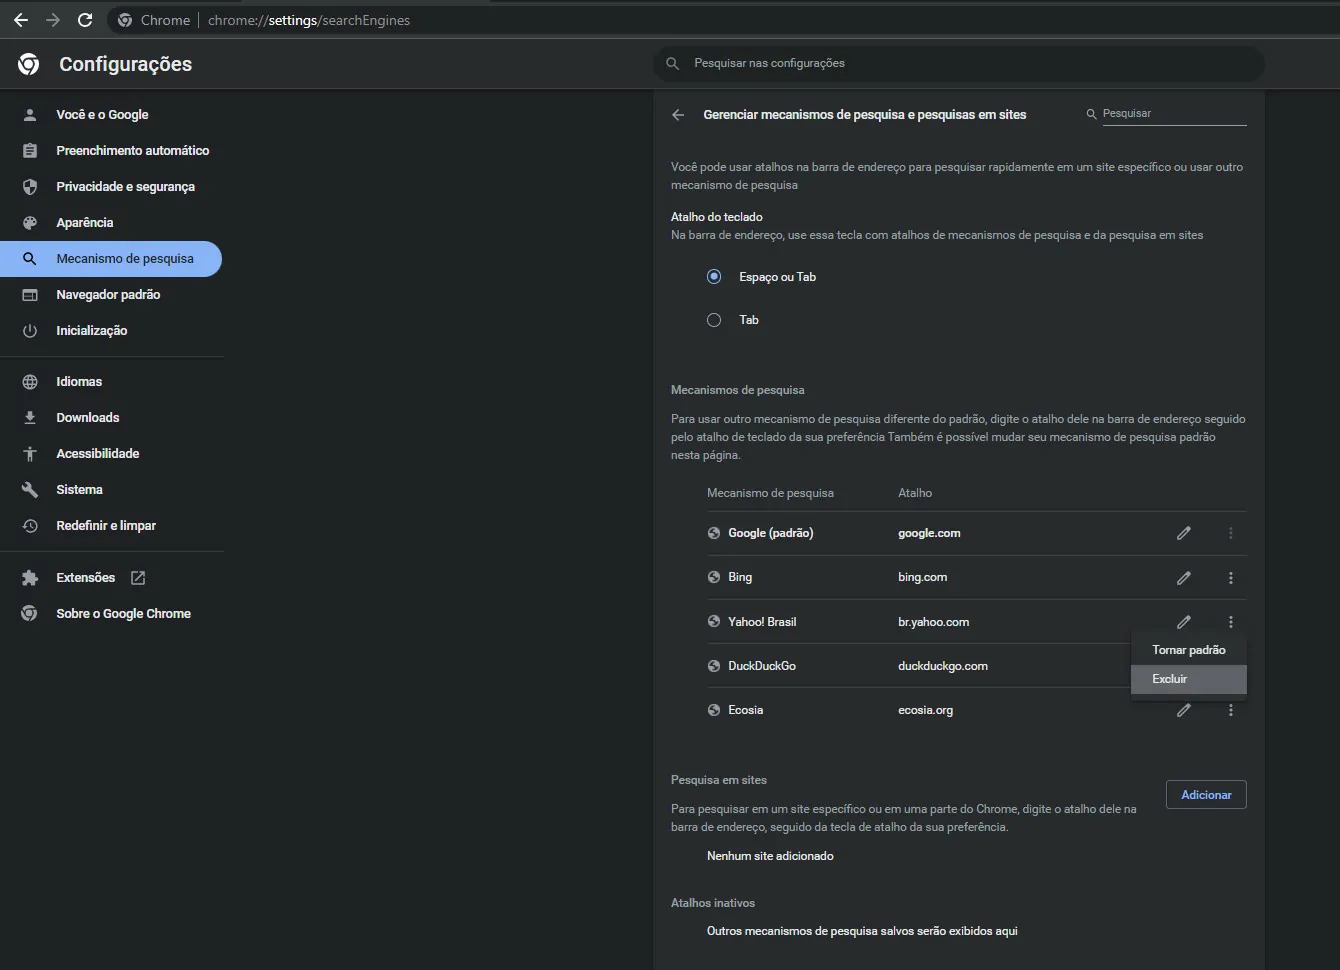Focus the Pesquisar nas configurações search field
The width and height of the screenshot is (1340, 970).
960,63
